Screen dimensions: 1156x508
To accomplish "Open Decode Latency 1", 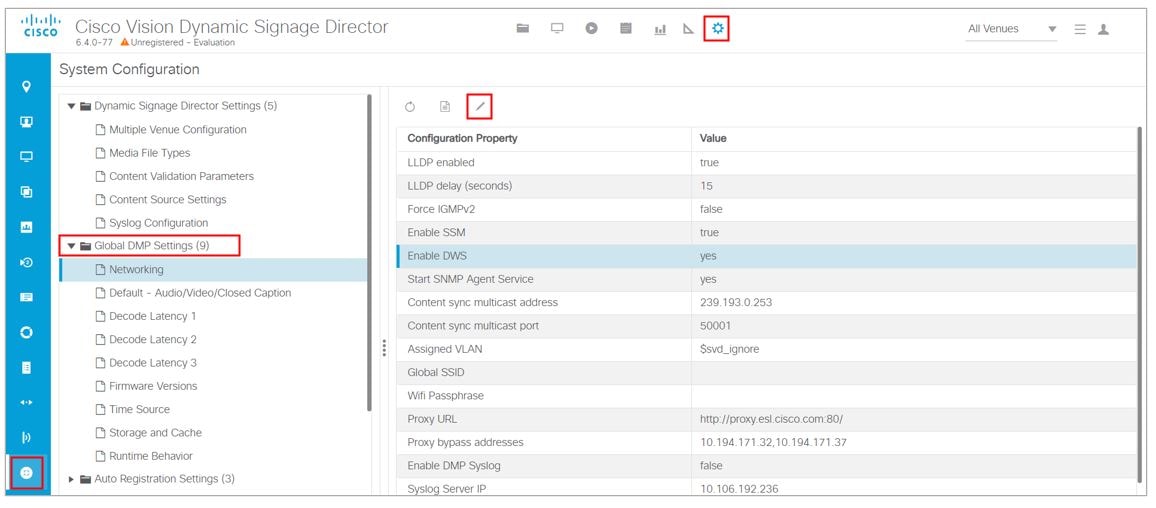I will [x=153, y=316].
